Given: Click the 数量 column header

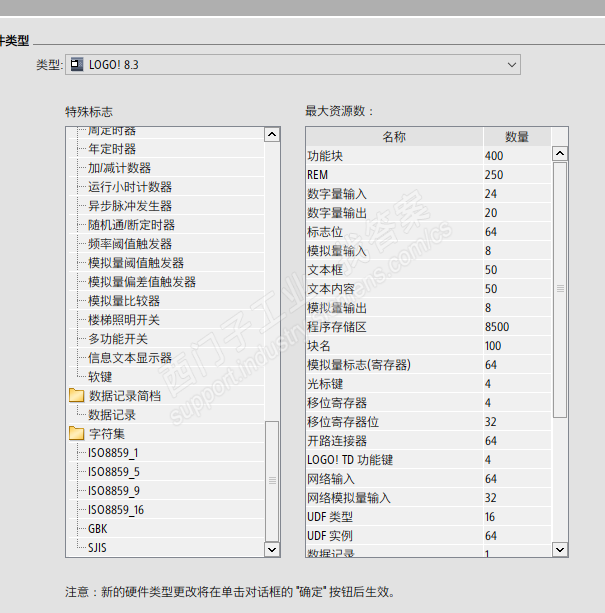Looking at the screenshot, I should click(517, 137).
